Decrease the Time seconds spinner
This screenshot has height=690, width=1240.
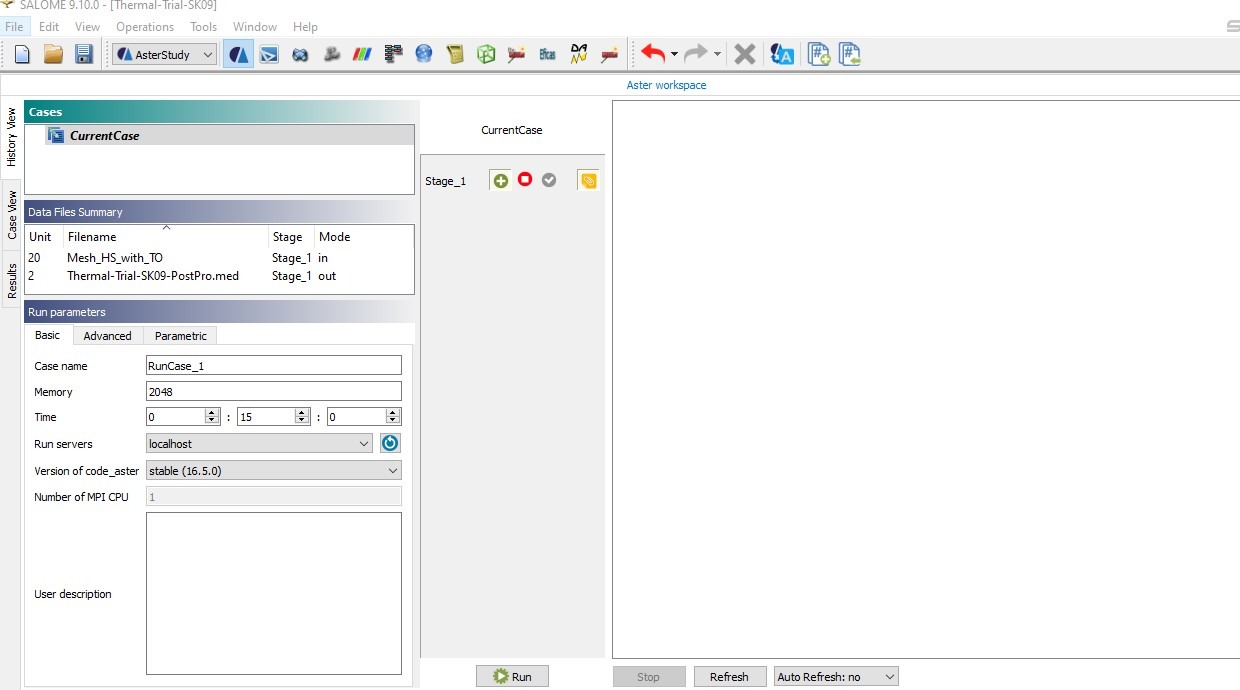coord(394,421)
